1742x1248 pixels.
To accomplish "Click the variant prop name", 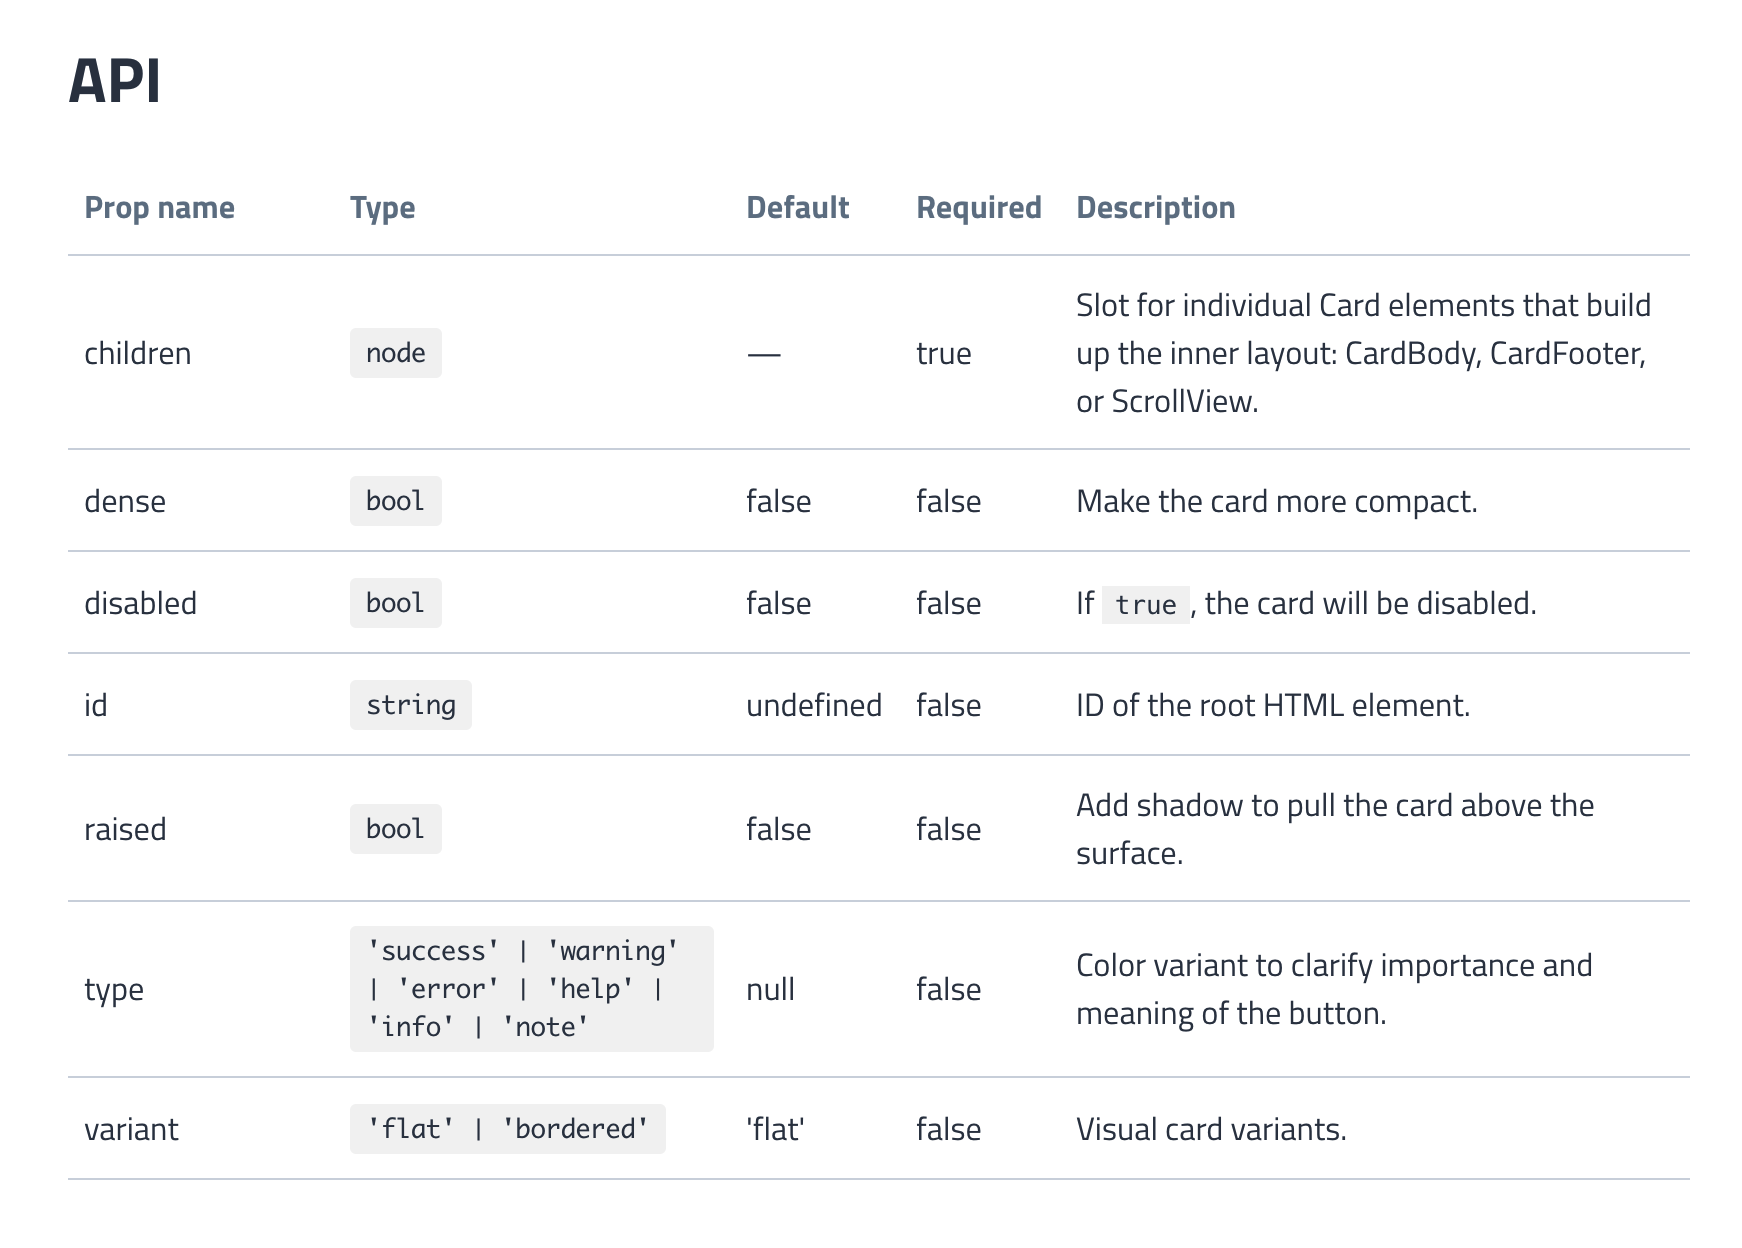I will [131, 1130].
